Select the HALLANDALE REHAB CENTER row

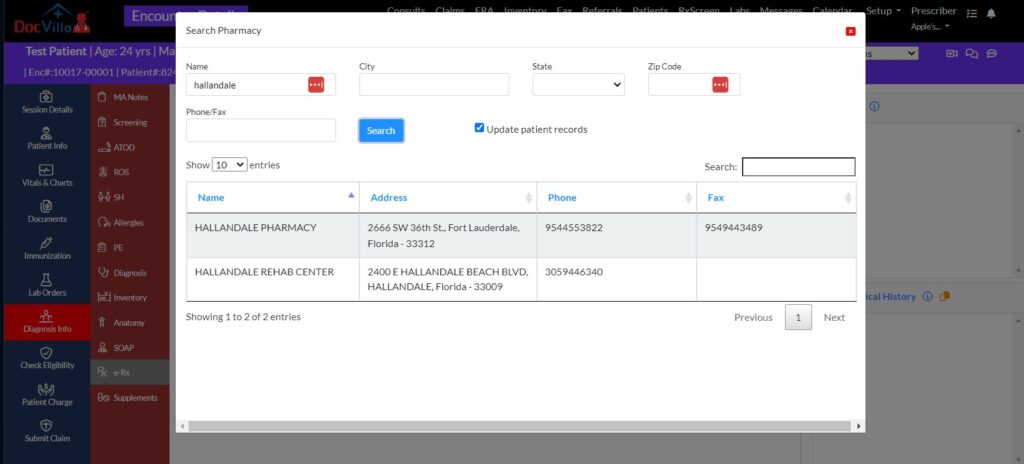521,279
